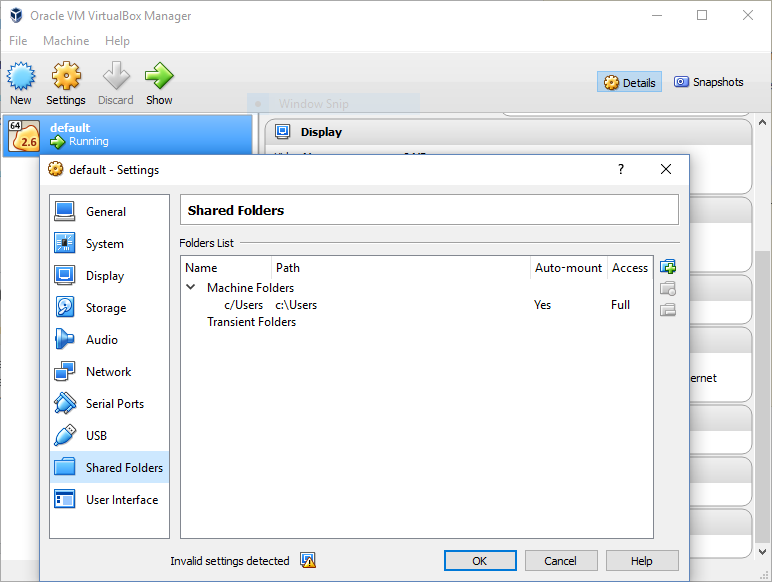Select the default running VM entry
Viewport: 772px width, 582px height.
pyautogui.click(x=128, y=135)
